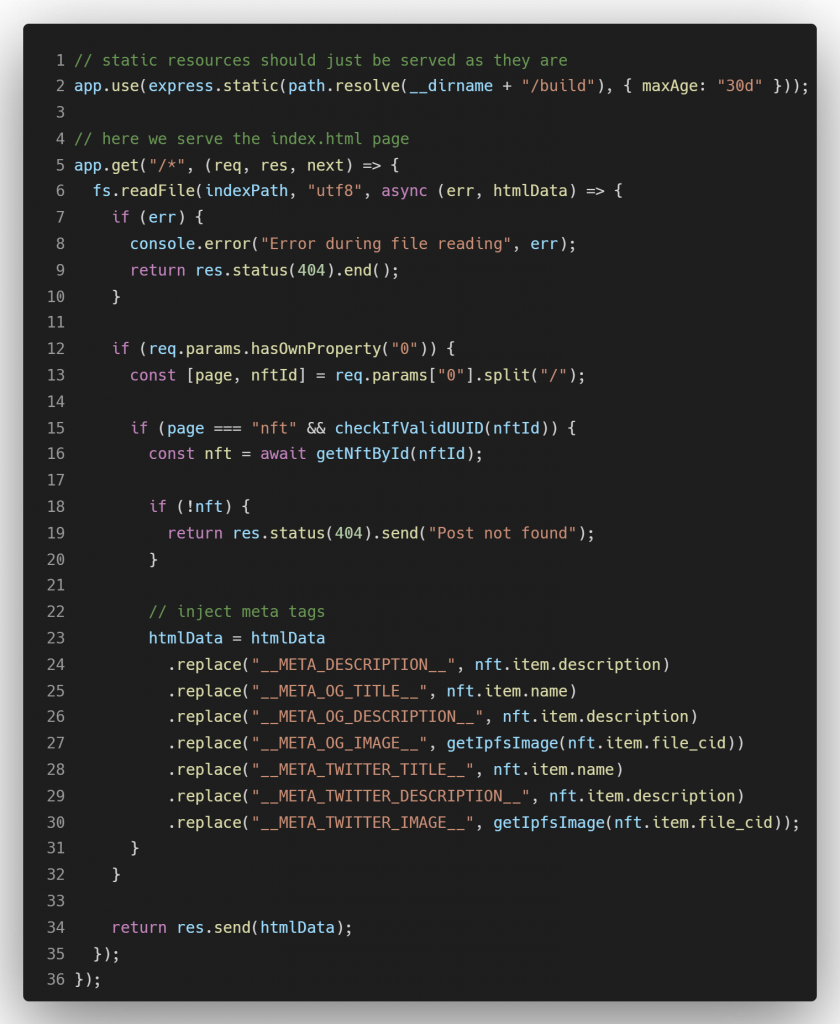Click the string "__META_DESCRIPTION__" on line 24

(353, 665)
